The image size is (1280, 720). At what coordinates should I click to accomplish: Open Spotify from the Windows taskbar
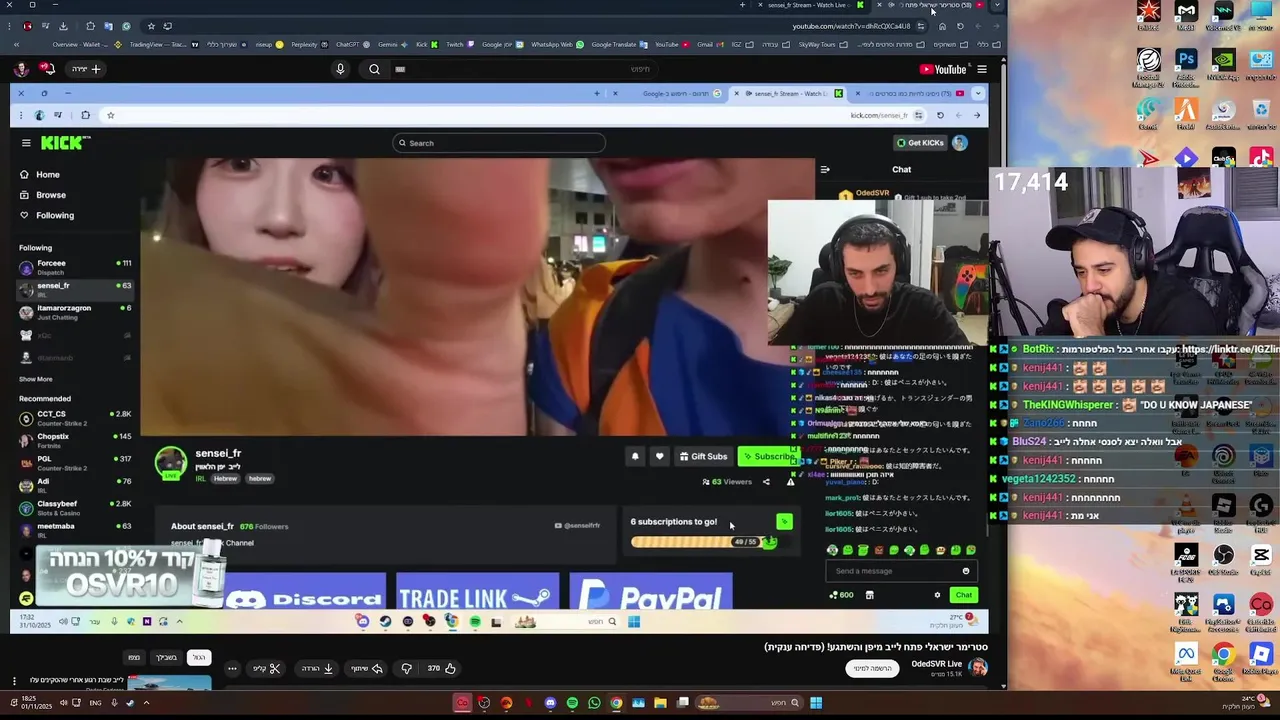coord(572,703)
